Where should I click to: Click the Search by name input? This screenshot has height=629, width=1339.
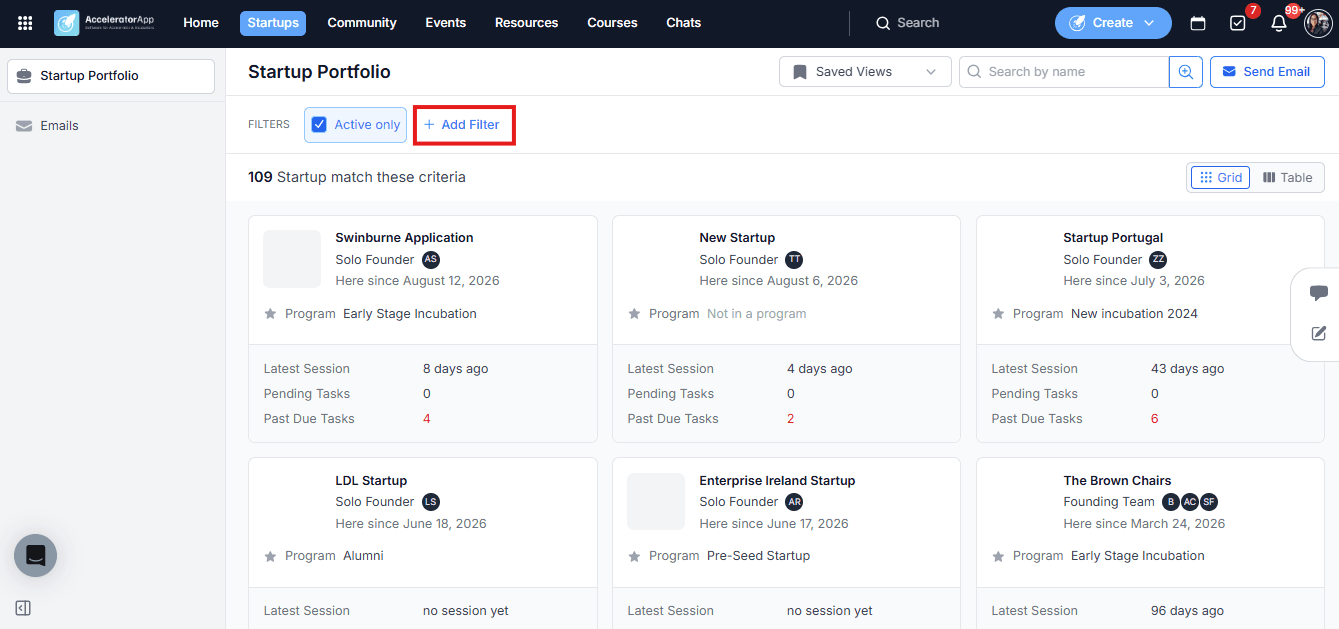1064,72
